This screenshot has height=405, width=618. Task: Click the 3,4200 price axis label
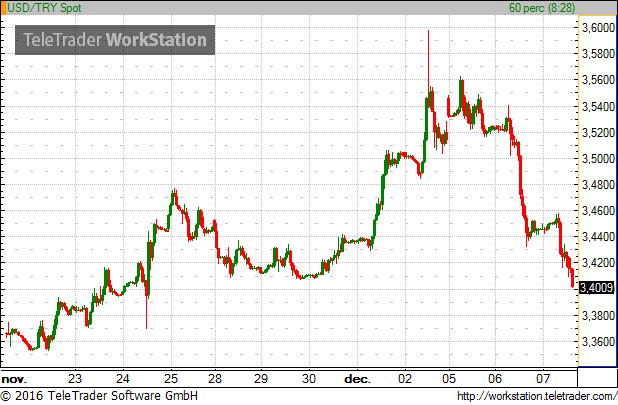(598, 262)
